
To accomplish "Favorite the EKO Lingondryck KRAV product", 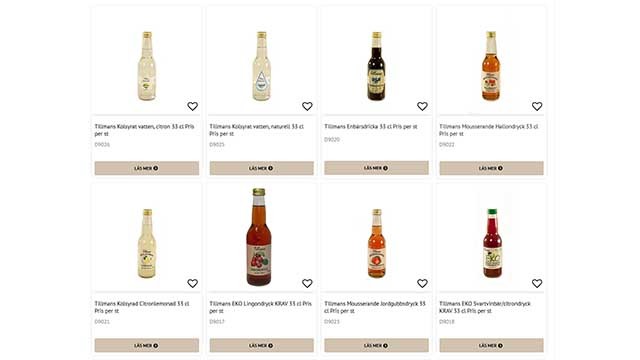I will (x=307, y=283).
